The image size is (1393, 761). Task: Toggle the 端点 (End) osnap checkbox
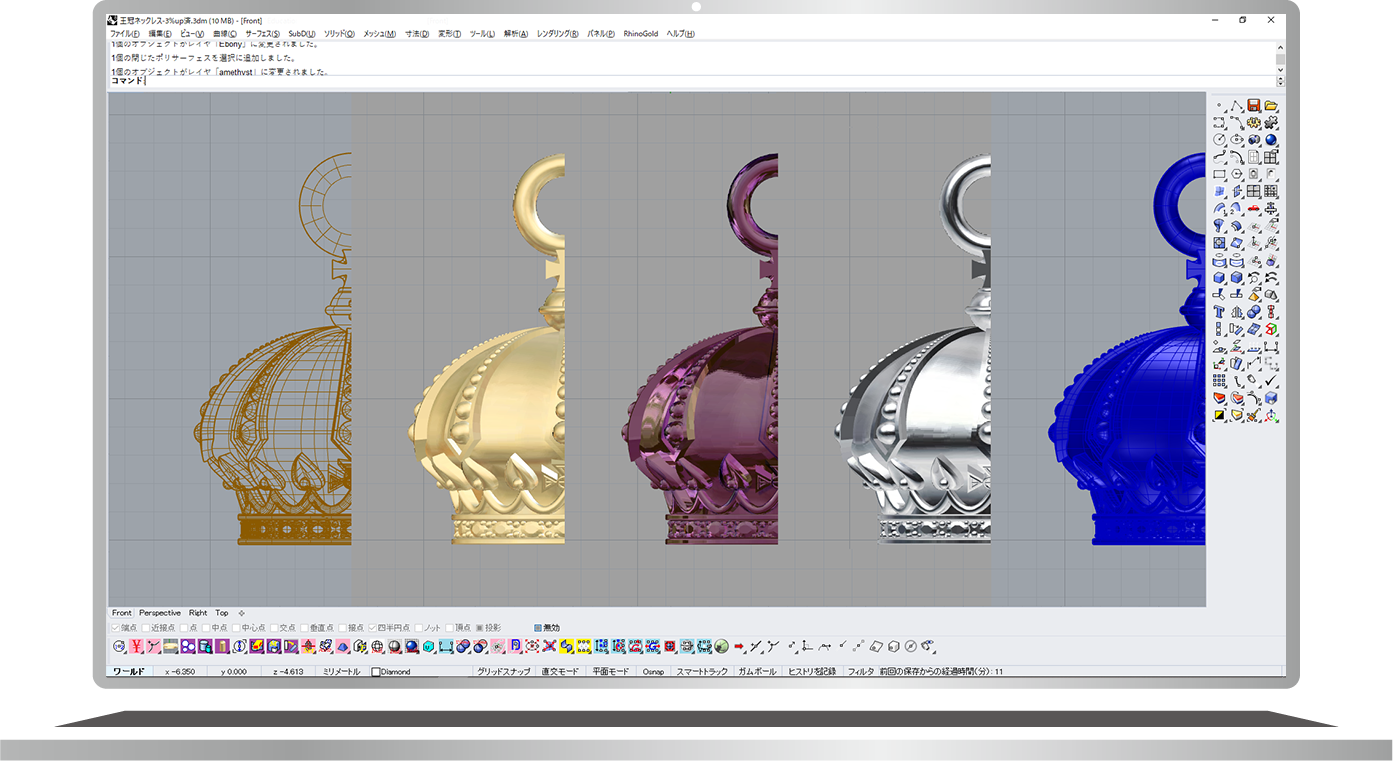[116, 628]
